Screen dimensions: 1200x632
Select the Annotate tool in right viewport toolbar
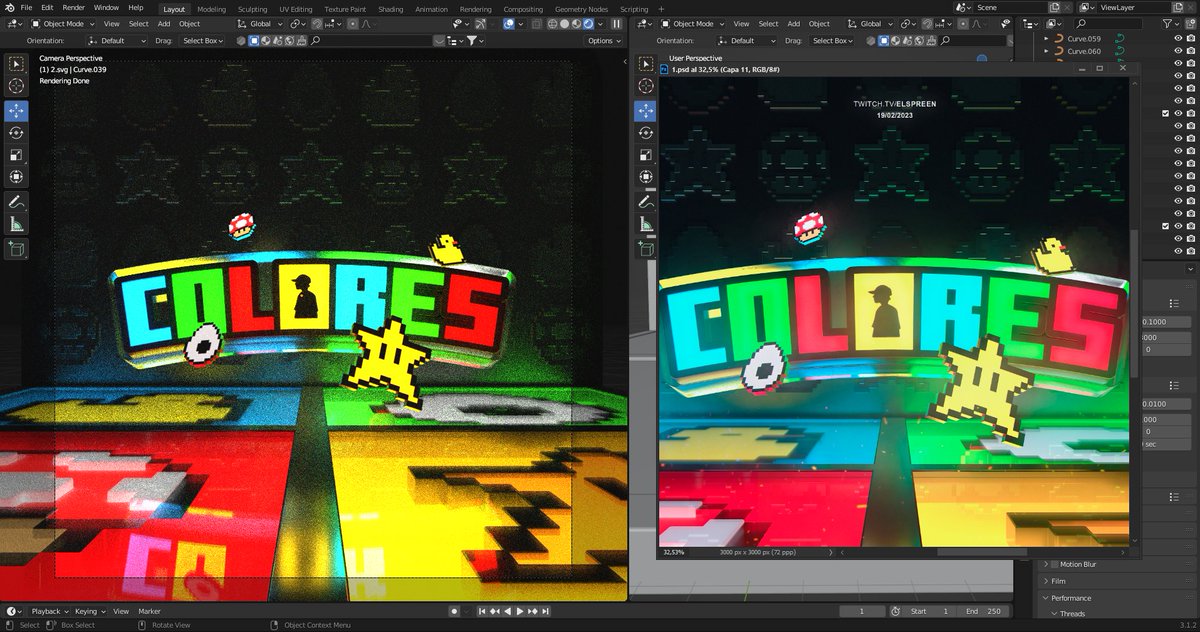(x=645, y=202)
